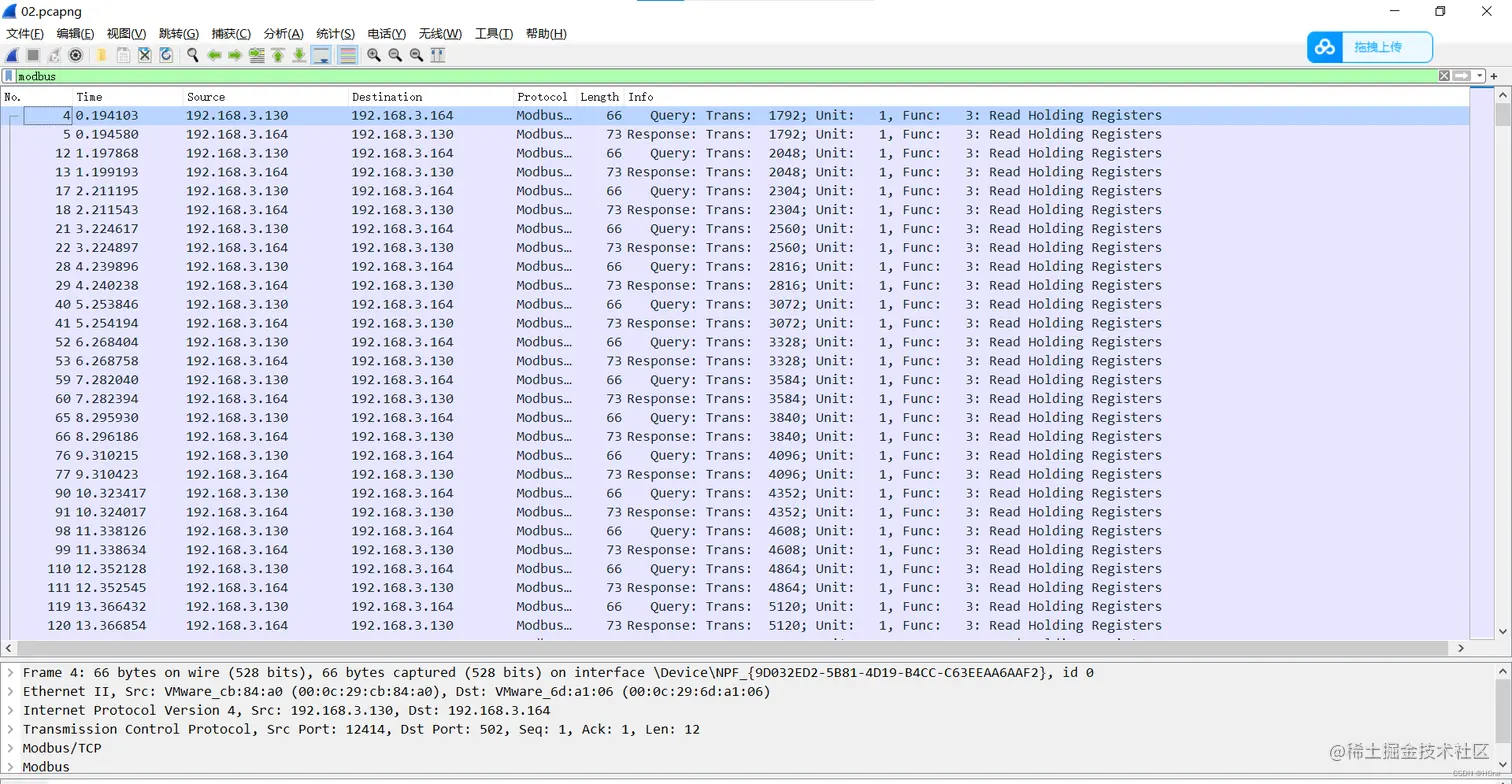Close this capture file toolbar icon
The image size is (1512, 784).
[144, 55]
